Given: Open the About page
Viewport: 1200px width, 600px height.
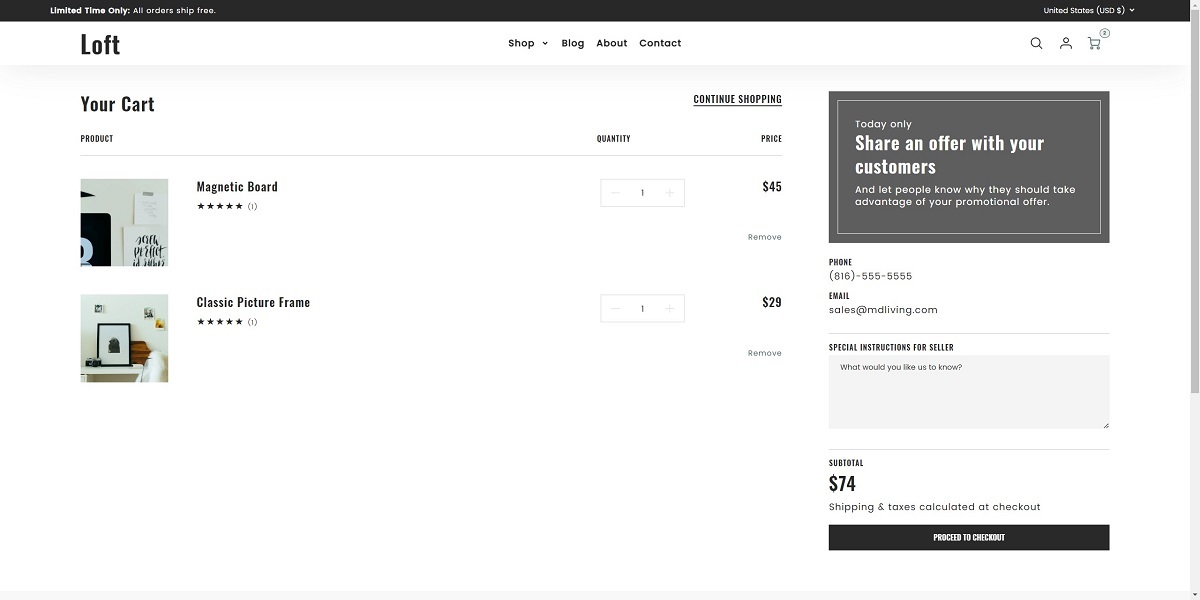Looking at the screenshot, I should click(611, 43).
